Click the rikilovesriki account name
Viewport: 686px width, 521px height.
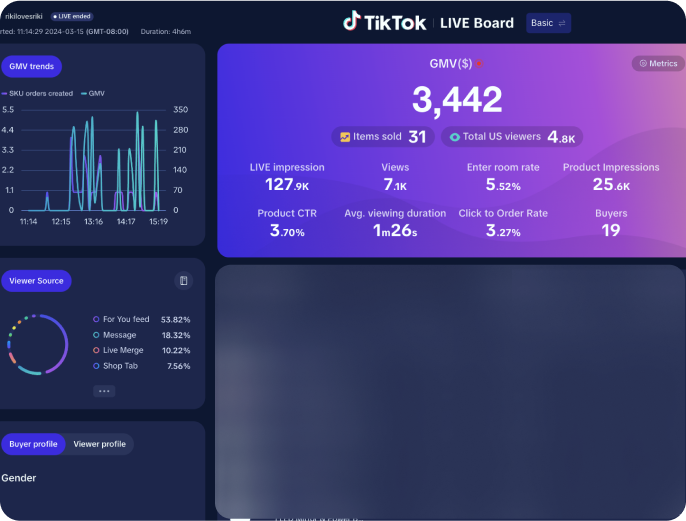pos(24,17)
